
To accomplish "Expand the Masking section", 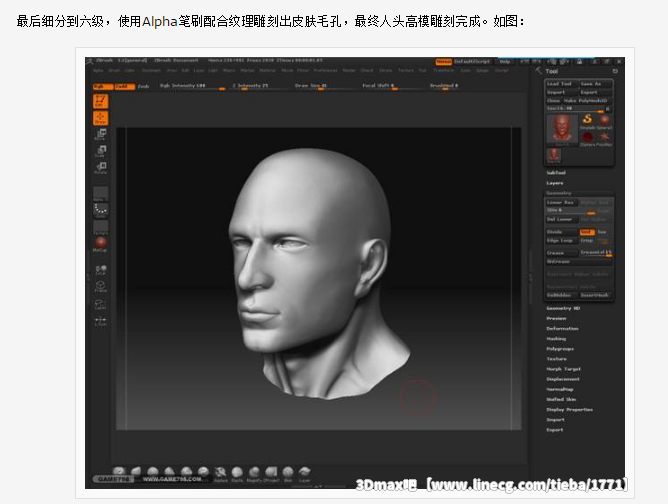I will click(556, 339).
